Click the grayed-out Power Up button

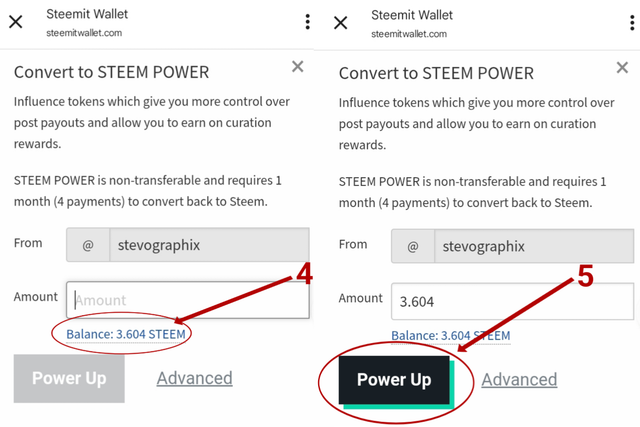click(x=69, y=378)
